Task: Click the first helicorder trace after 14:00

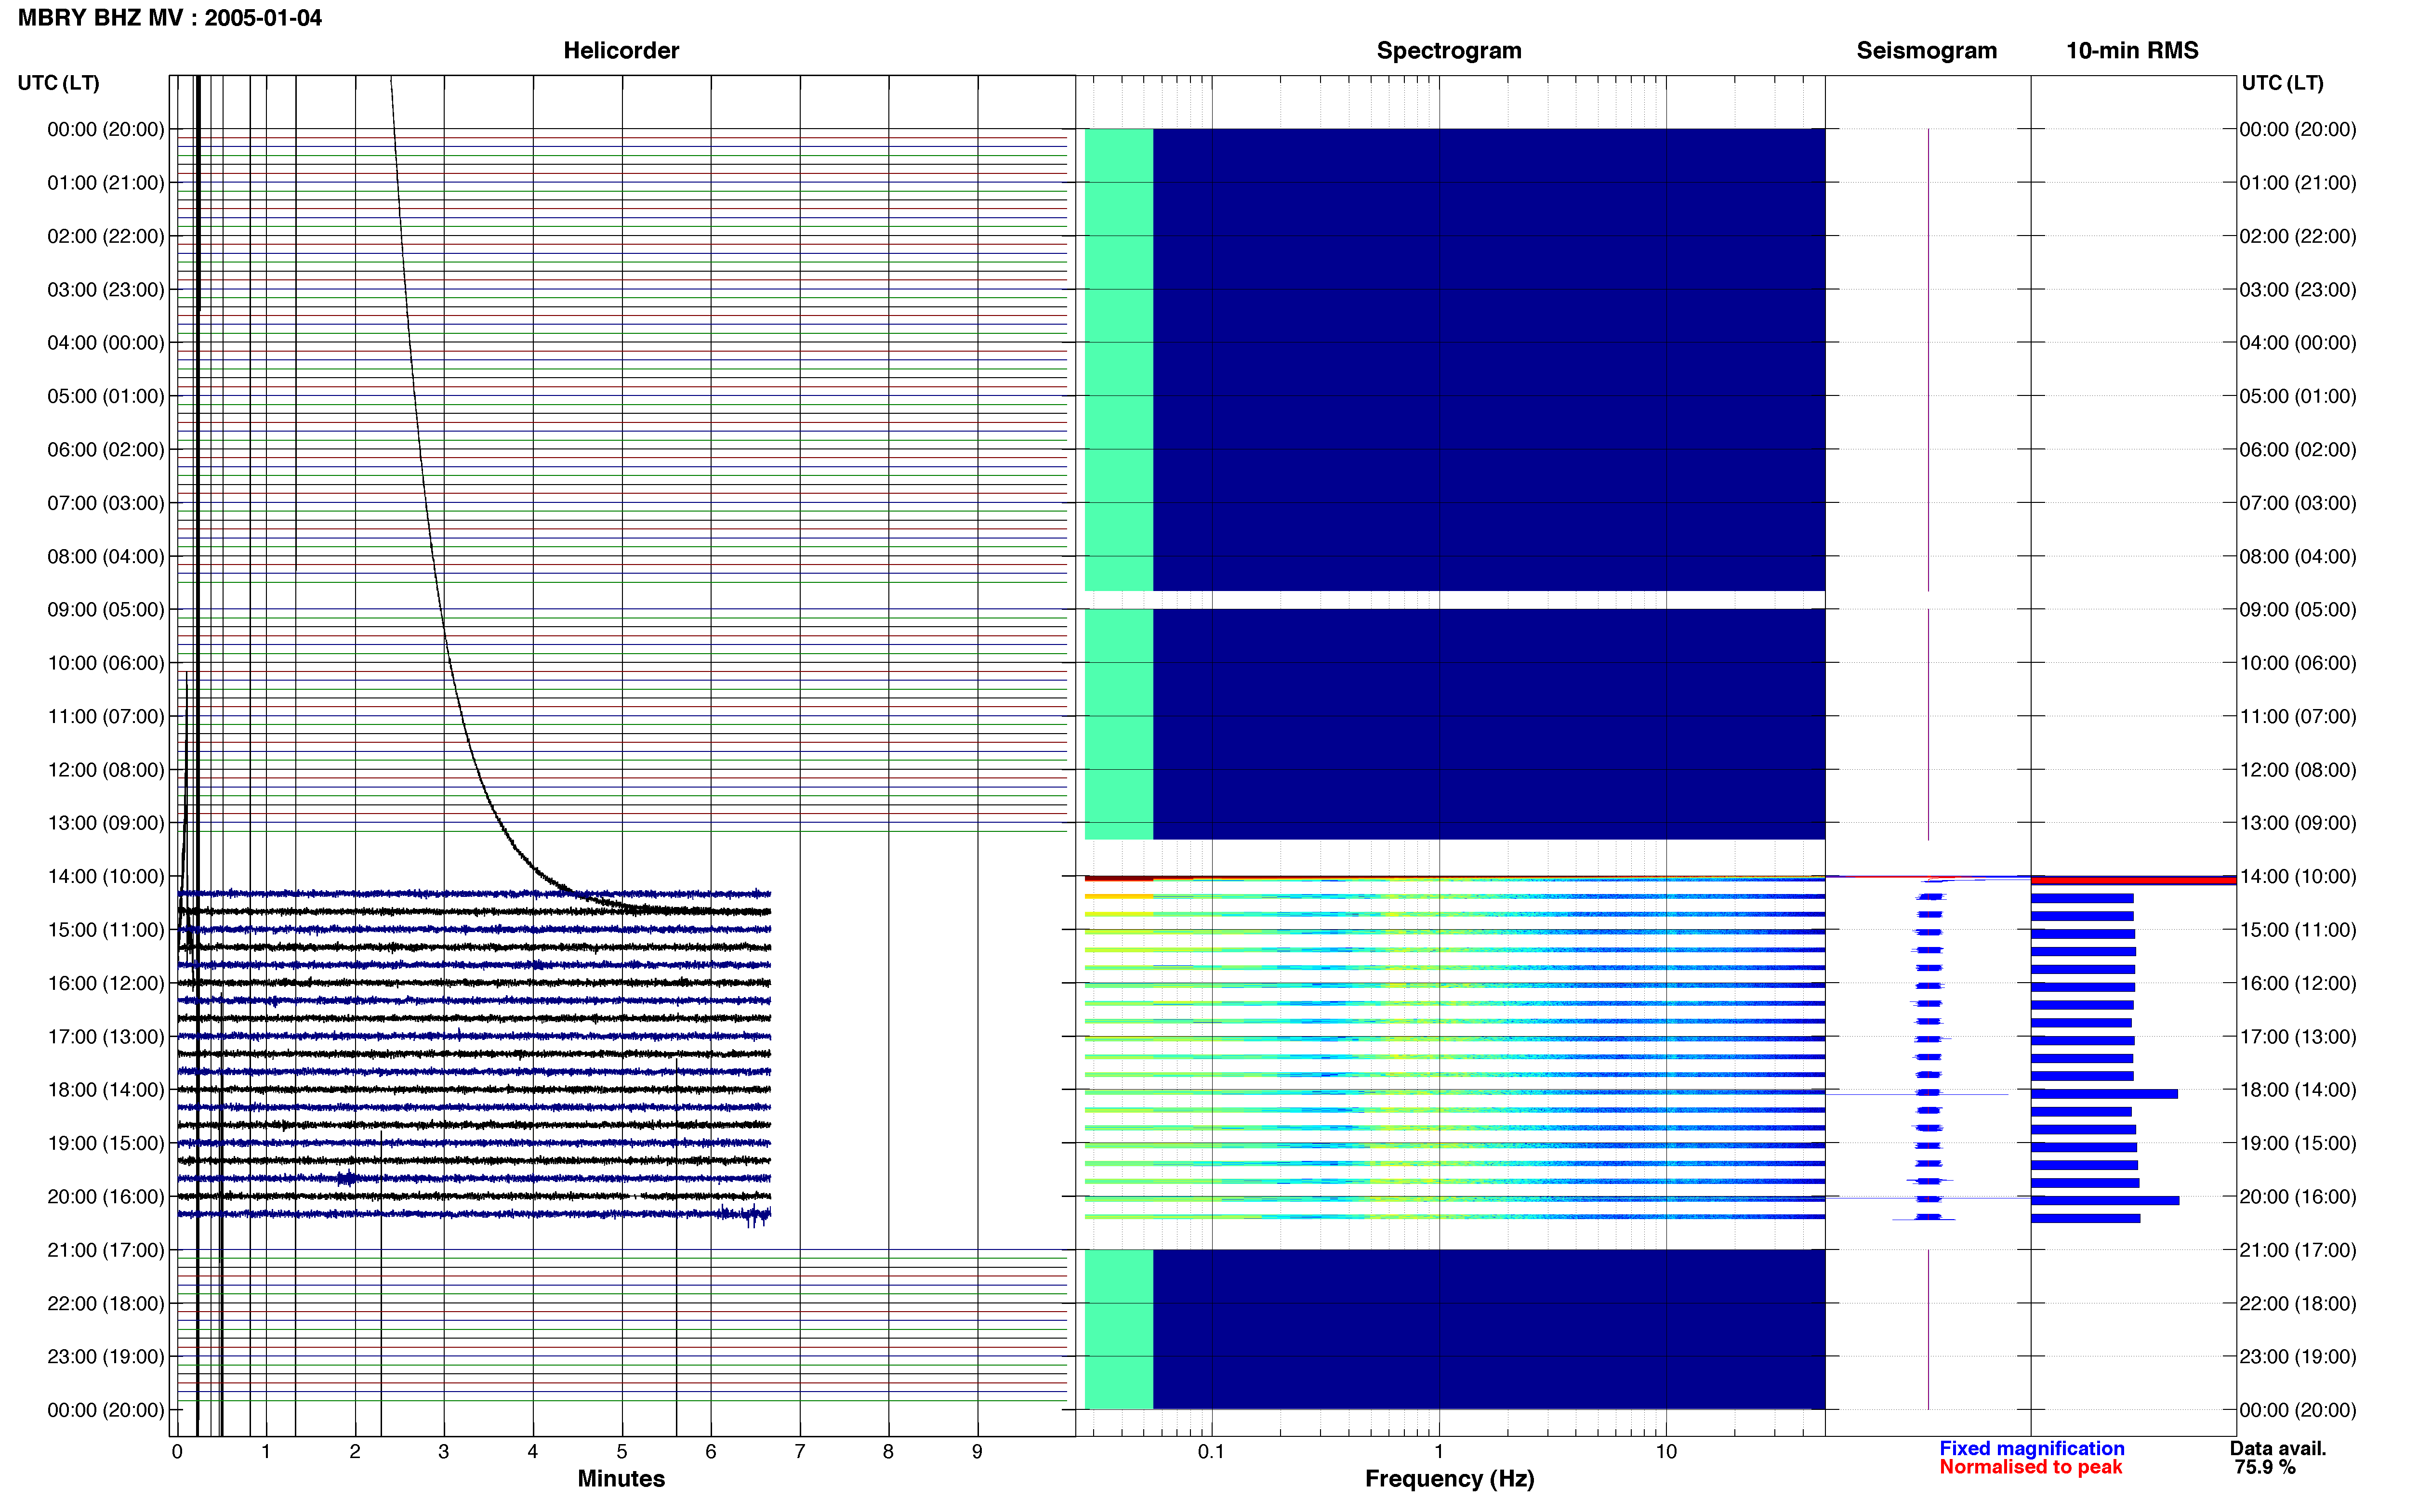Action: 474,894
